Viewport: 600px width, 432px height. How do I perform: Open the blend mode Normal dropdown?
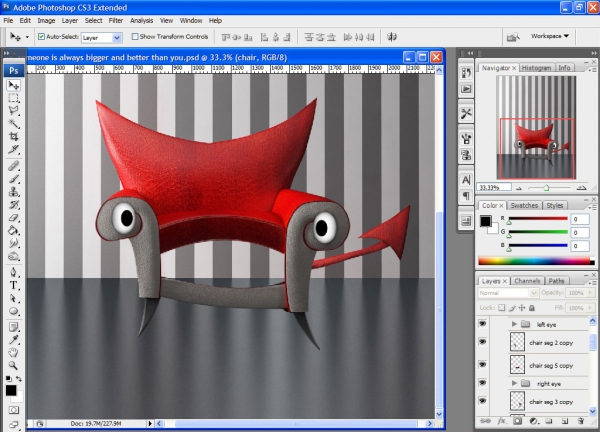click(x=508, y=293)
